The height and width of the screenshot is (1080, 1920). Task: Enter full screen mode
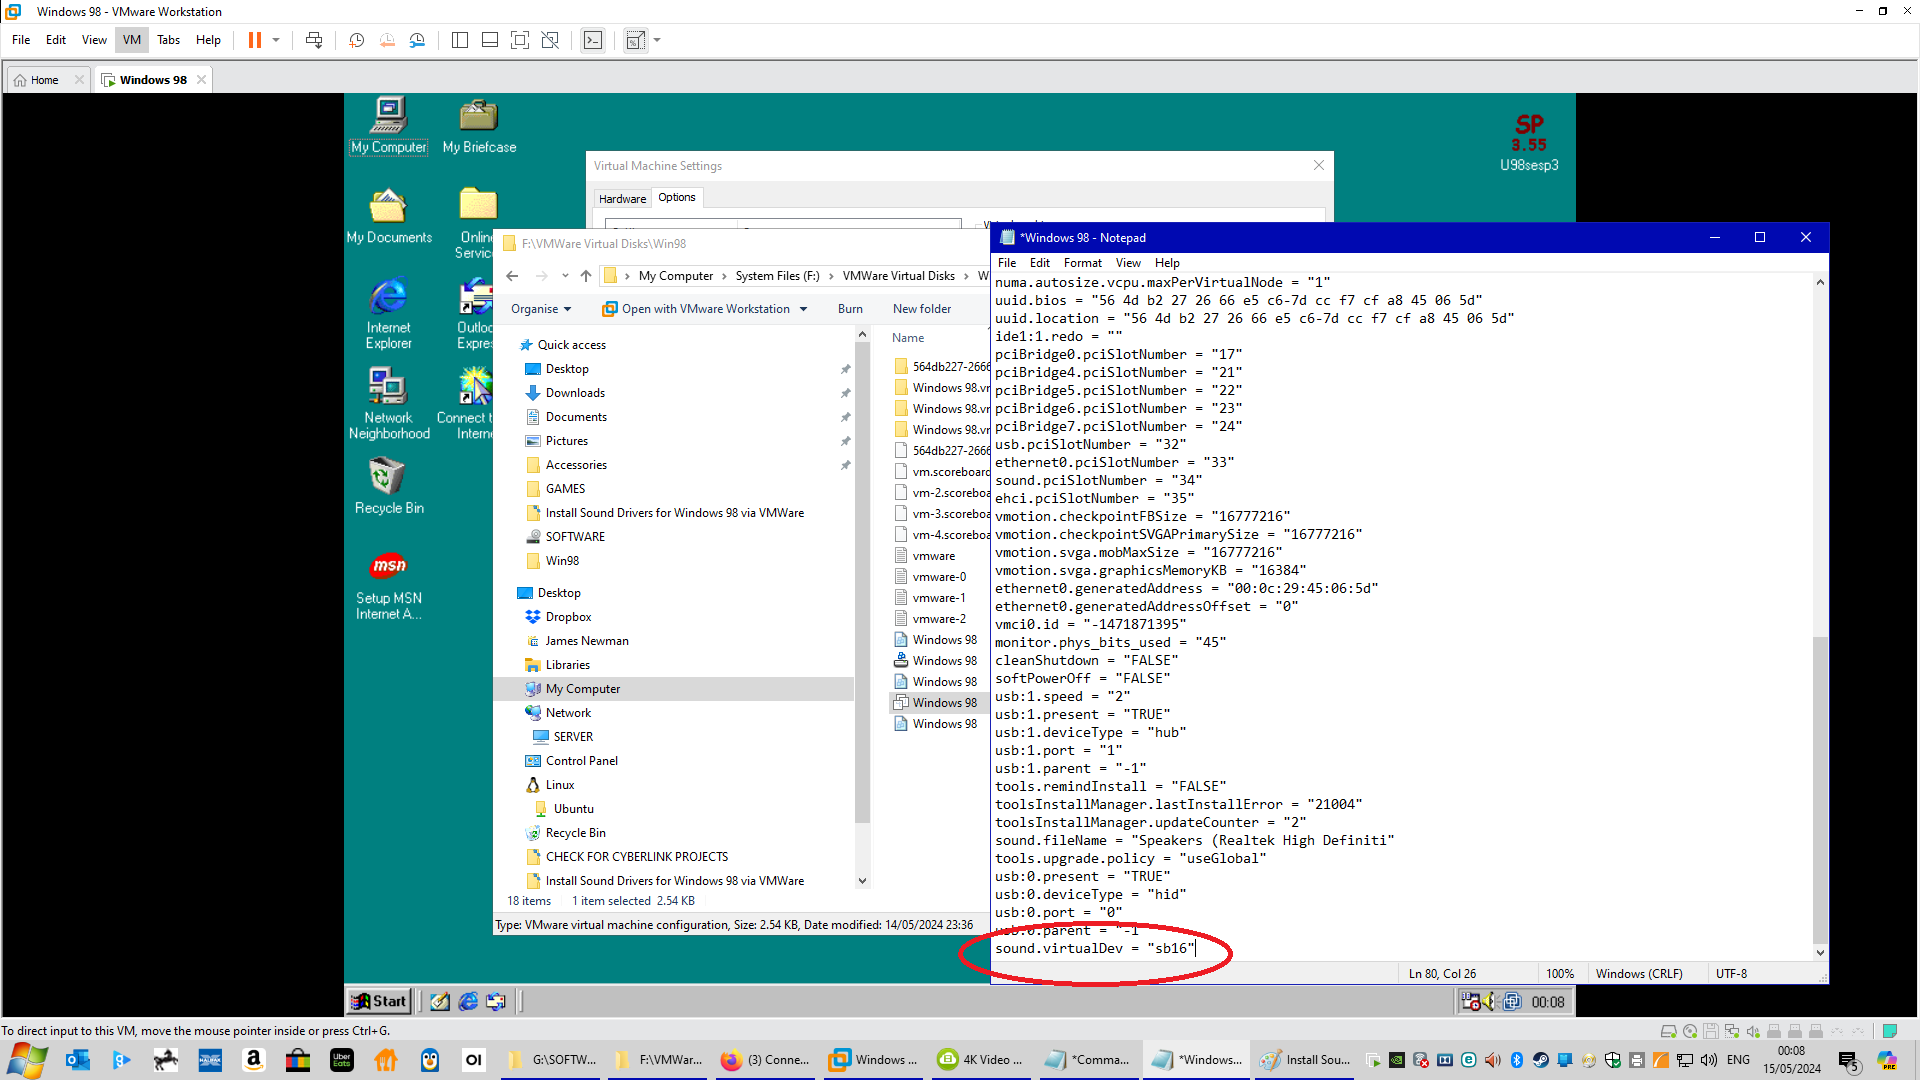pyautogui.click(x=520, y=40)
